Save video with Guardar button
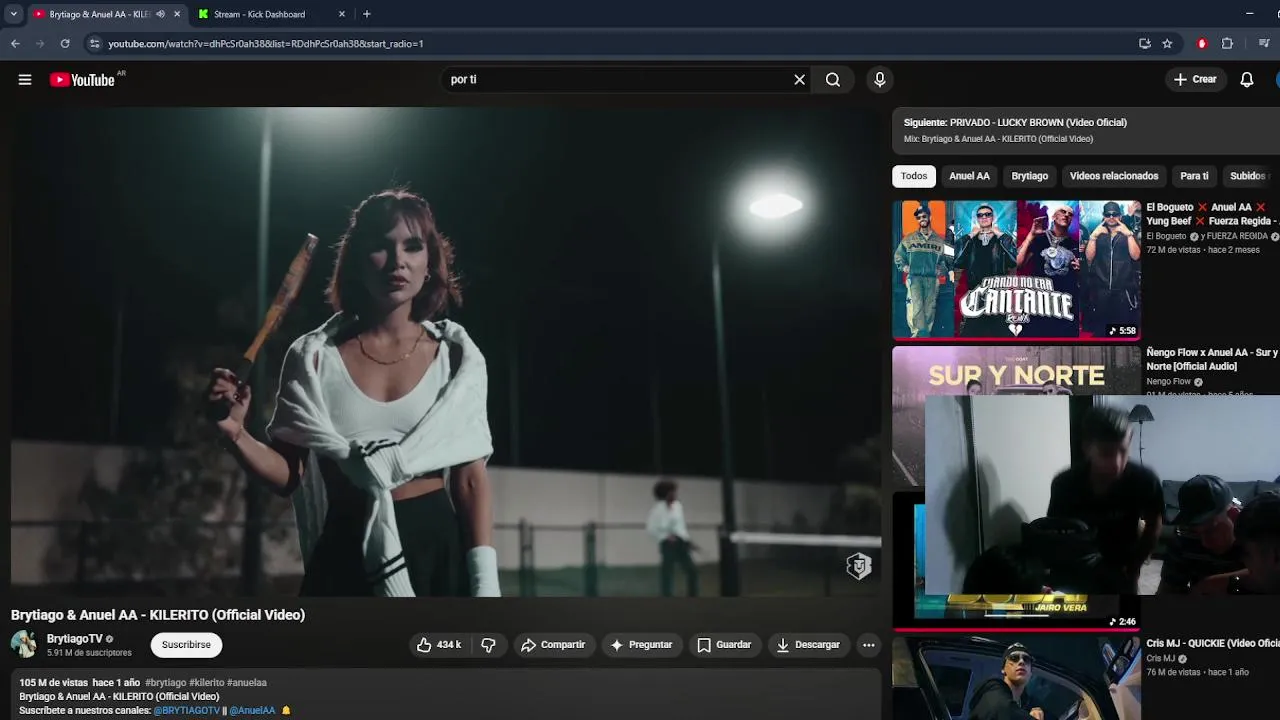 [x=724, y=645]
